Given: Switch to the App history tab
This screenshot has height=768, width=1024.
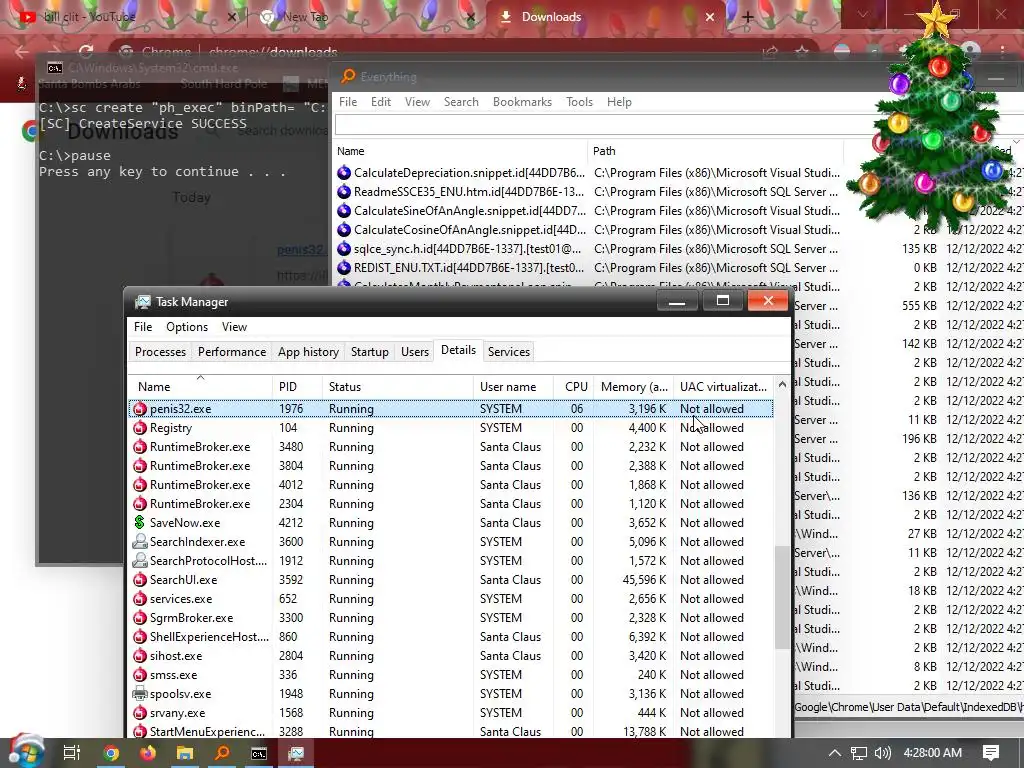Looking at the screenshot, I should point(308,351).
